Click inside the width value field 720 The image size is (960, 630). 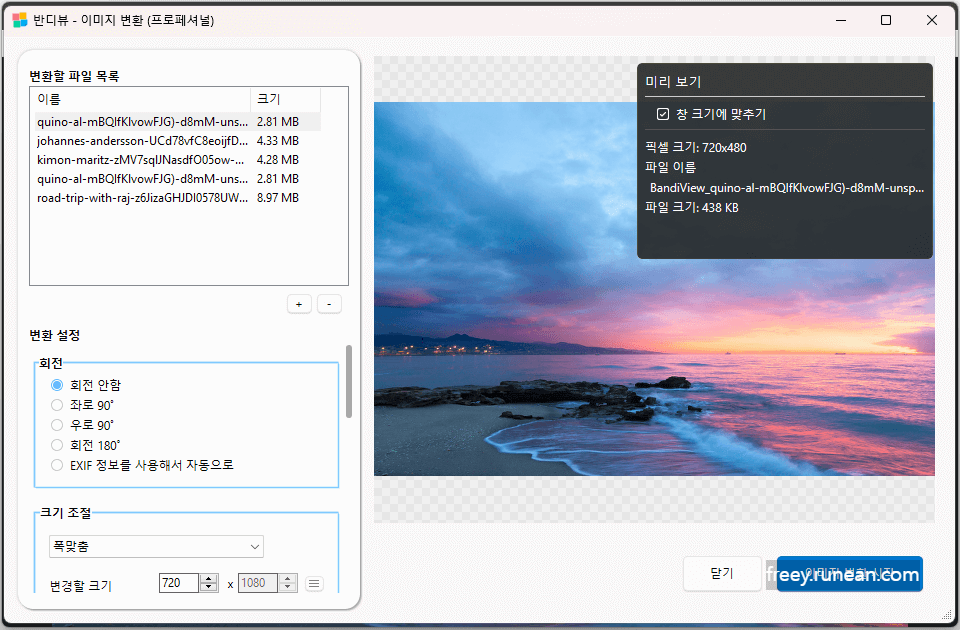click(180, 583)
